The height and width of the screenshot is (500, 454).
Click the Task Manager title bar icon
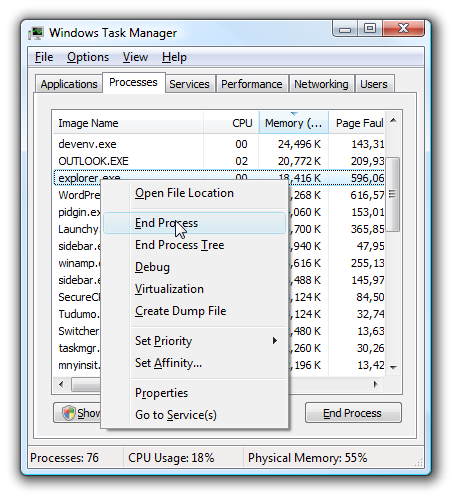[x=36, y=33]
